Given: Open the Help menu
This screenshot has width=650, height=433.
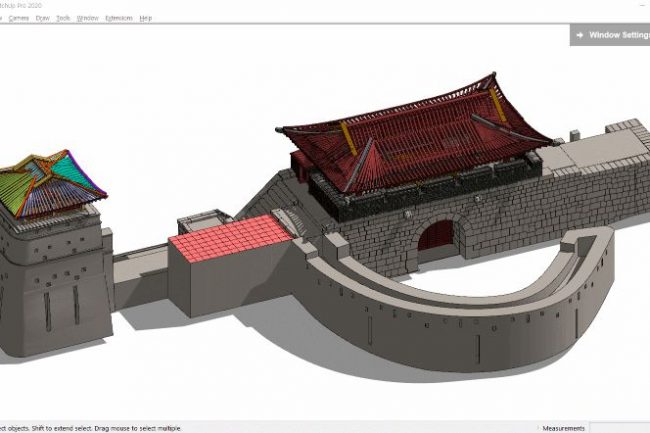Looking at the screenshot, I should (146, 18).
